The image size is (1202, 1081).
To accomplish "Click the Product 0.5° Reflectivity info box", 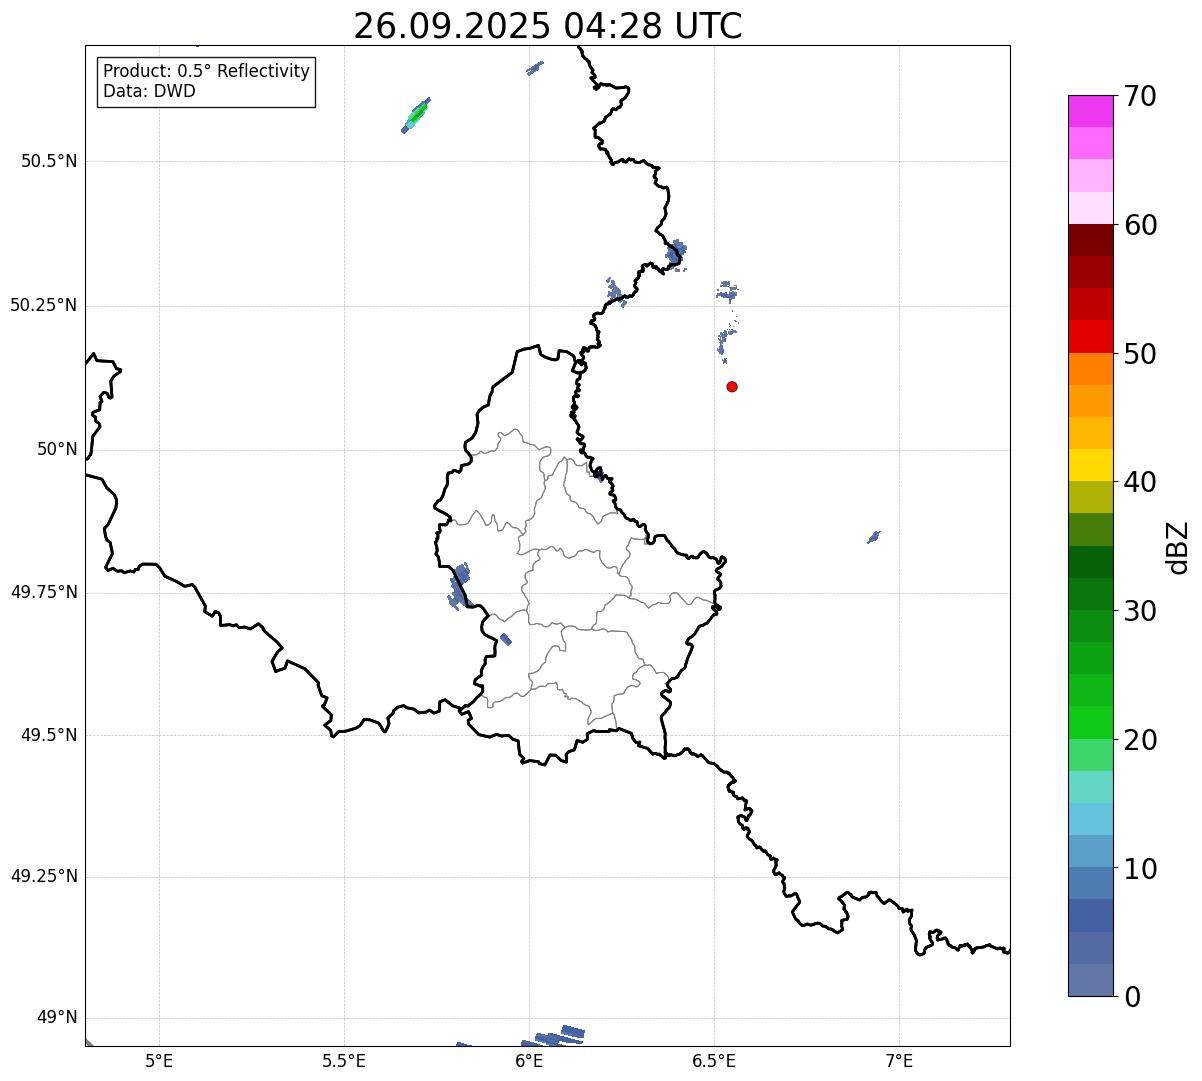I will [206, 82].
